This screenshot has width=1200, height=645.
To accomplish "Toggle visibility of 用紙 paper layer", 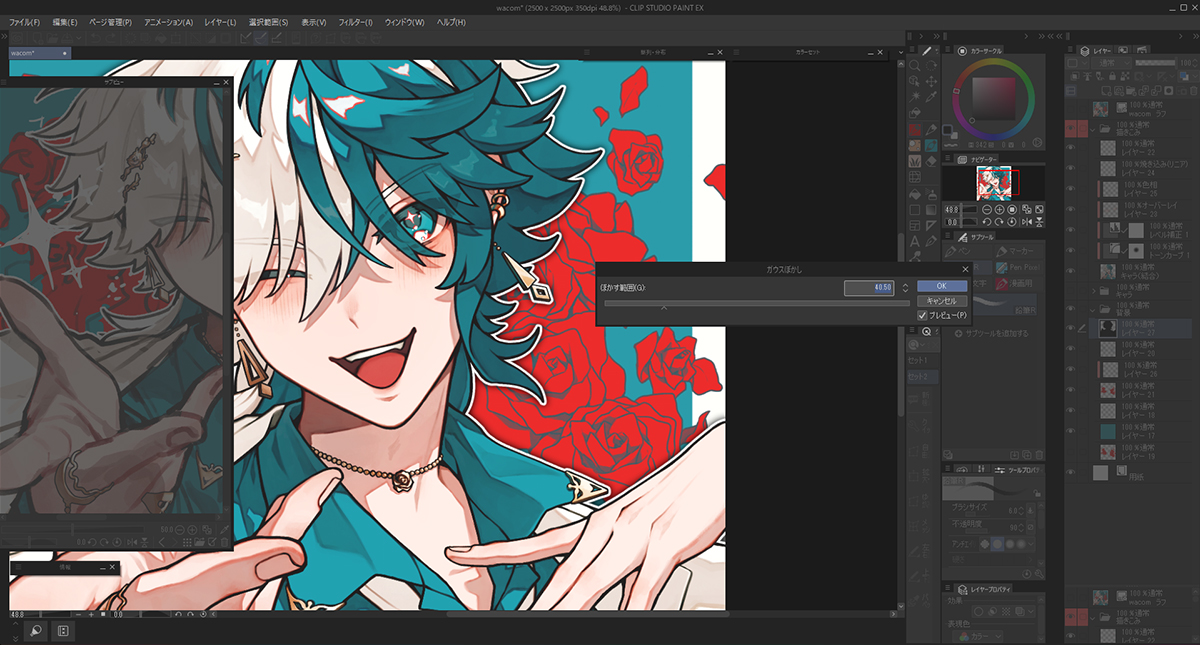I will point(1070,471).
